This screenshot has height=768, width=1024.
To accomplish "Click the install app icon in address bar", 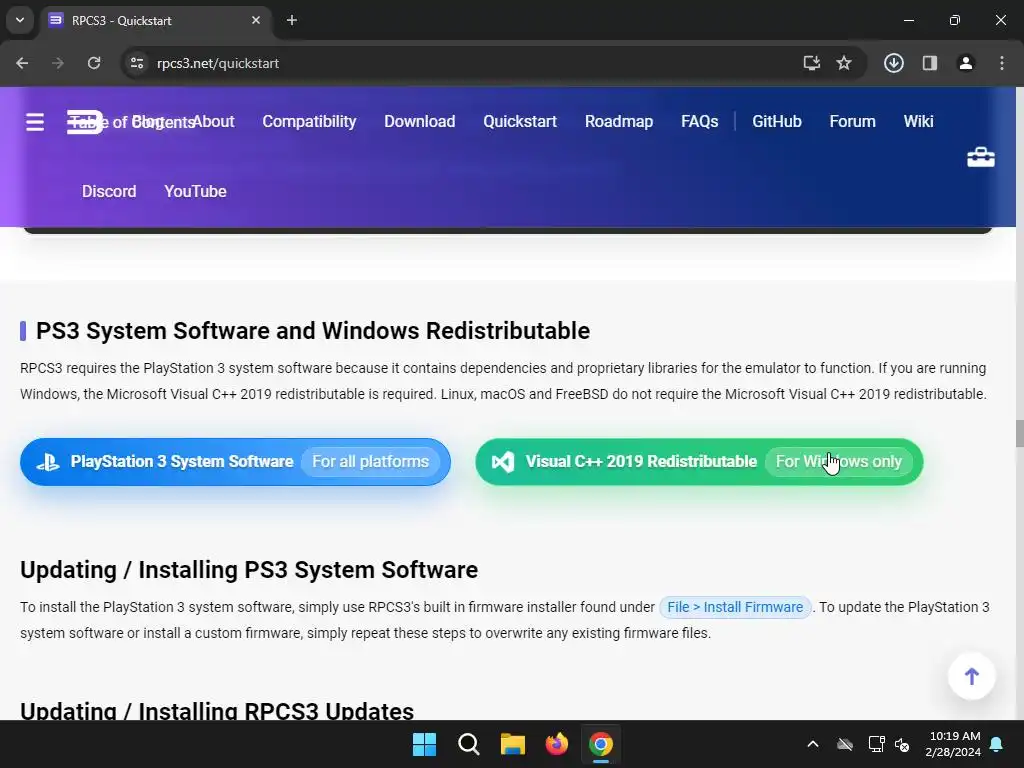I will [x=811, y=63].
